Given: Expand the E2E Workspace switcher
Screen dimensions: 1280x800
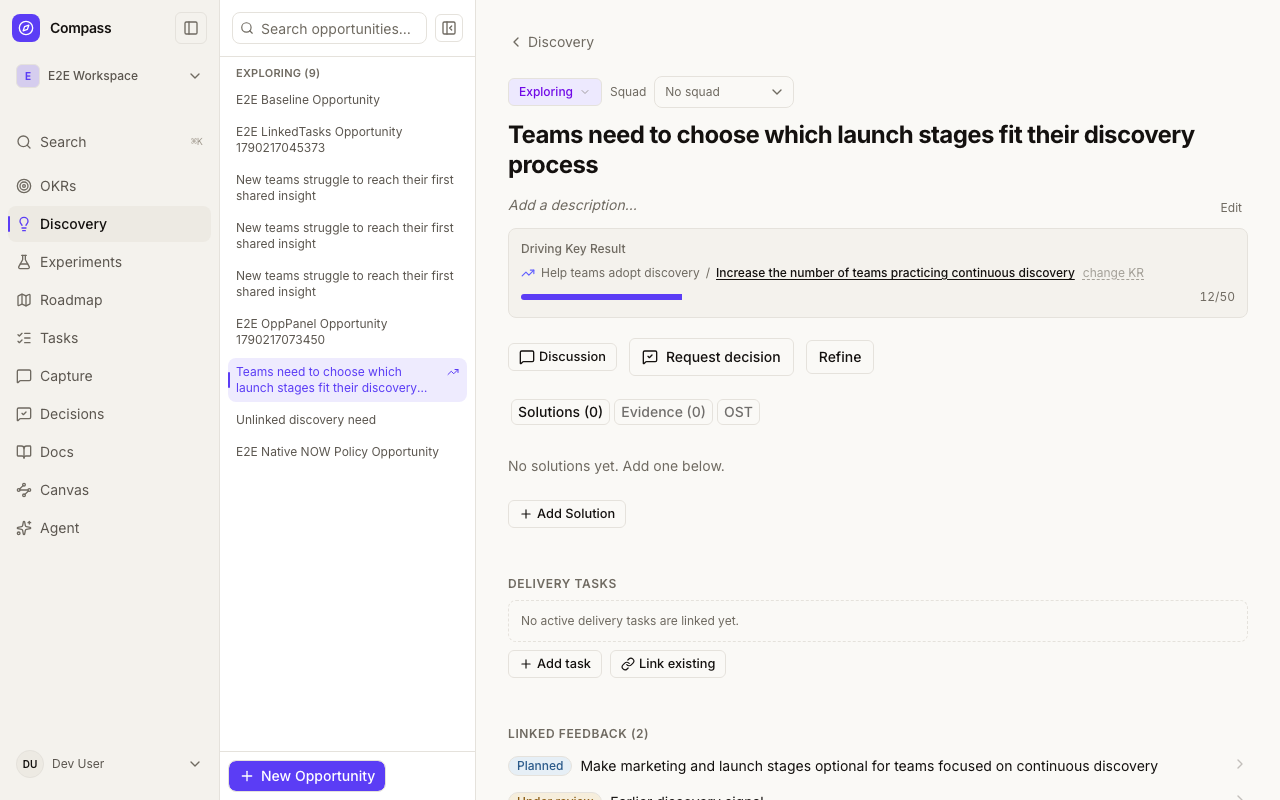Looking at the screenshot, I should coord(110,76).
